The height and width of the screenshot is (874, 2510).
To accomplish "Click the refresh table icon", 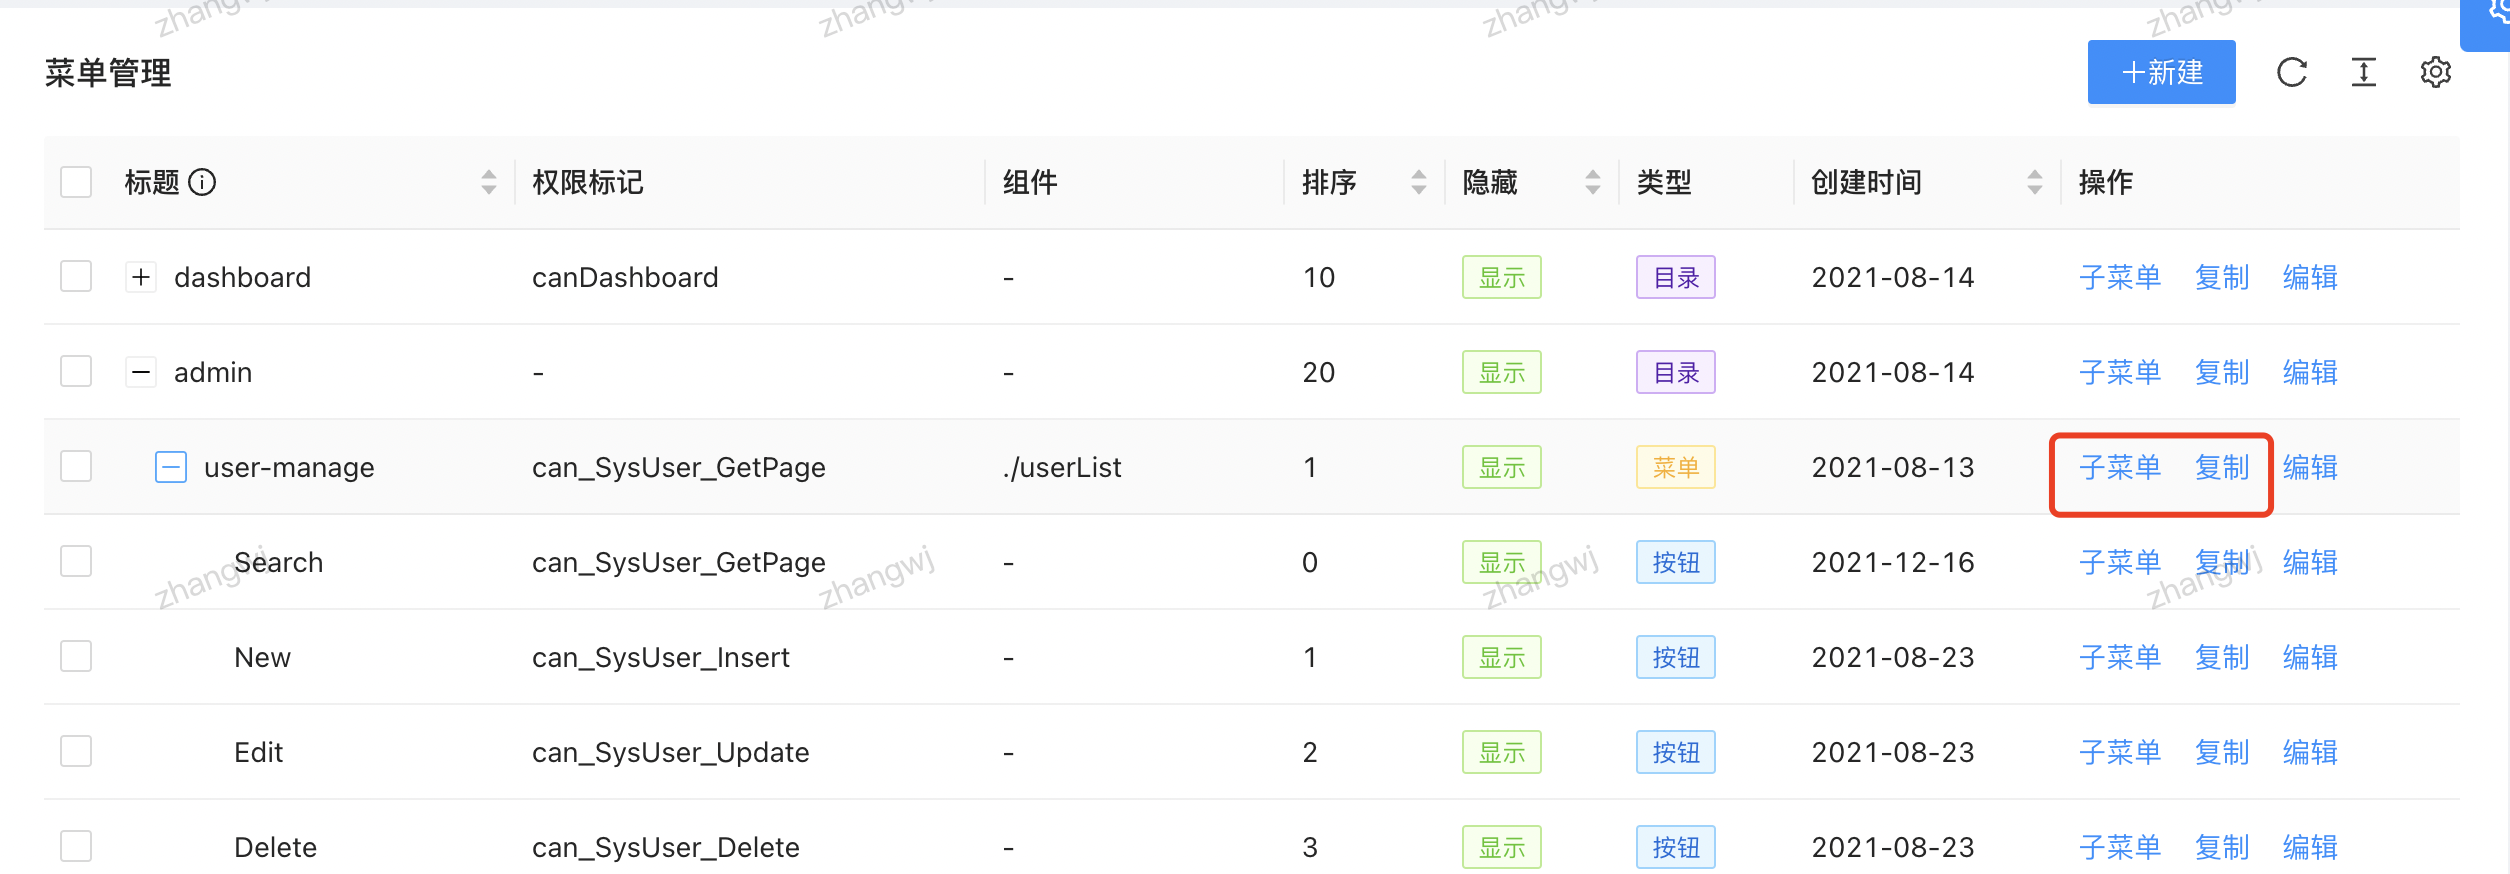I will click(2292, 72).
